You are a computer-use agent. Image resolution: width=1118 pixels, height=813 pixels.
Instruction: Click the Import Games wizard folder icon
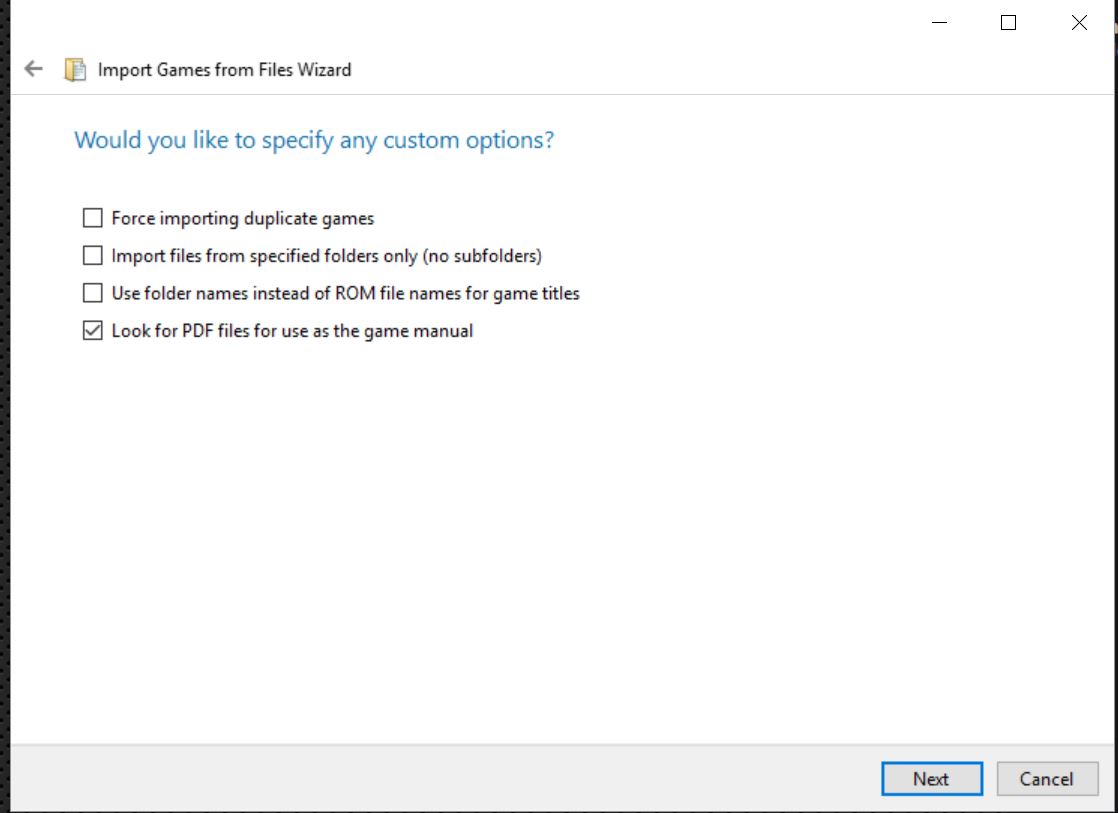(75, 70)
